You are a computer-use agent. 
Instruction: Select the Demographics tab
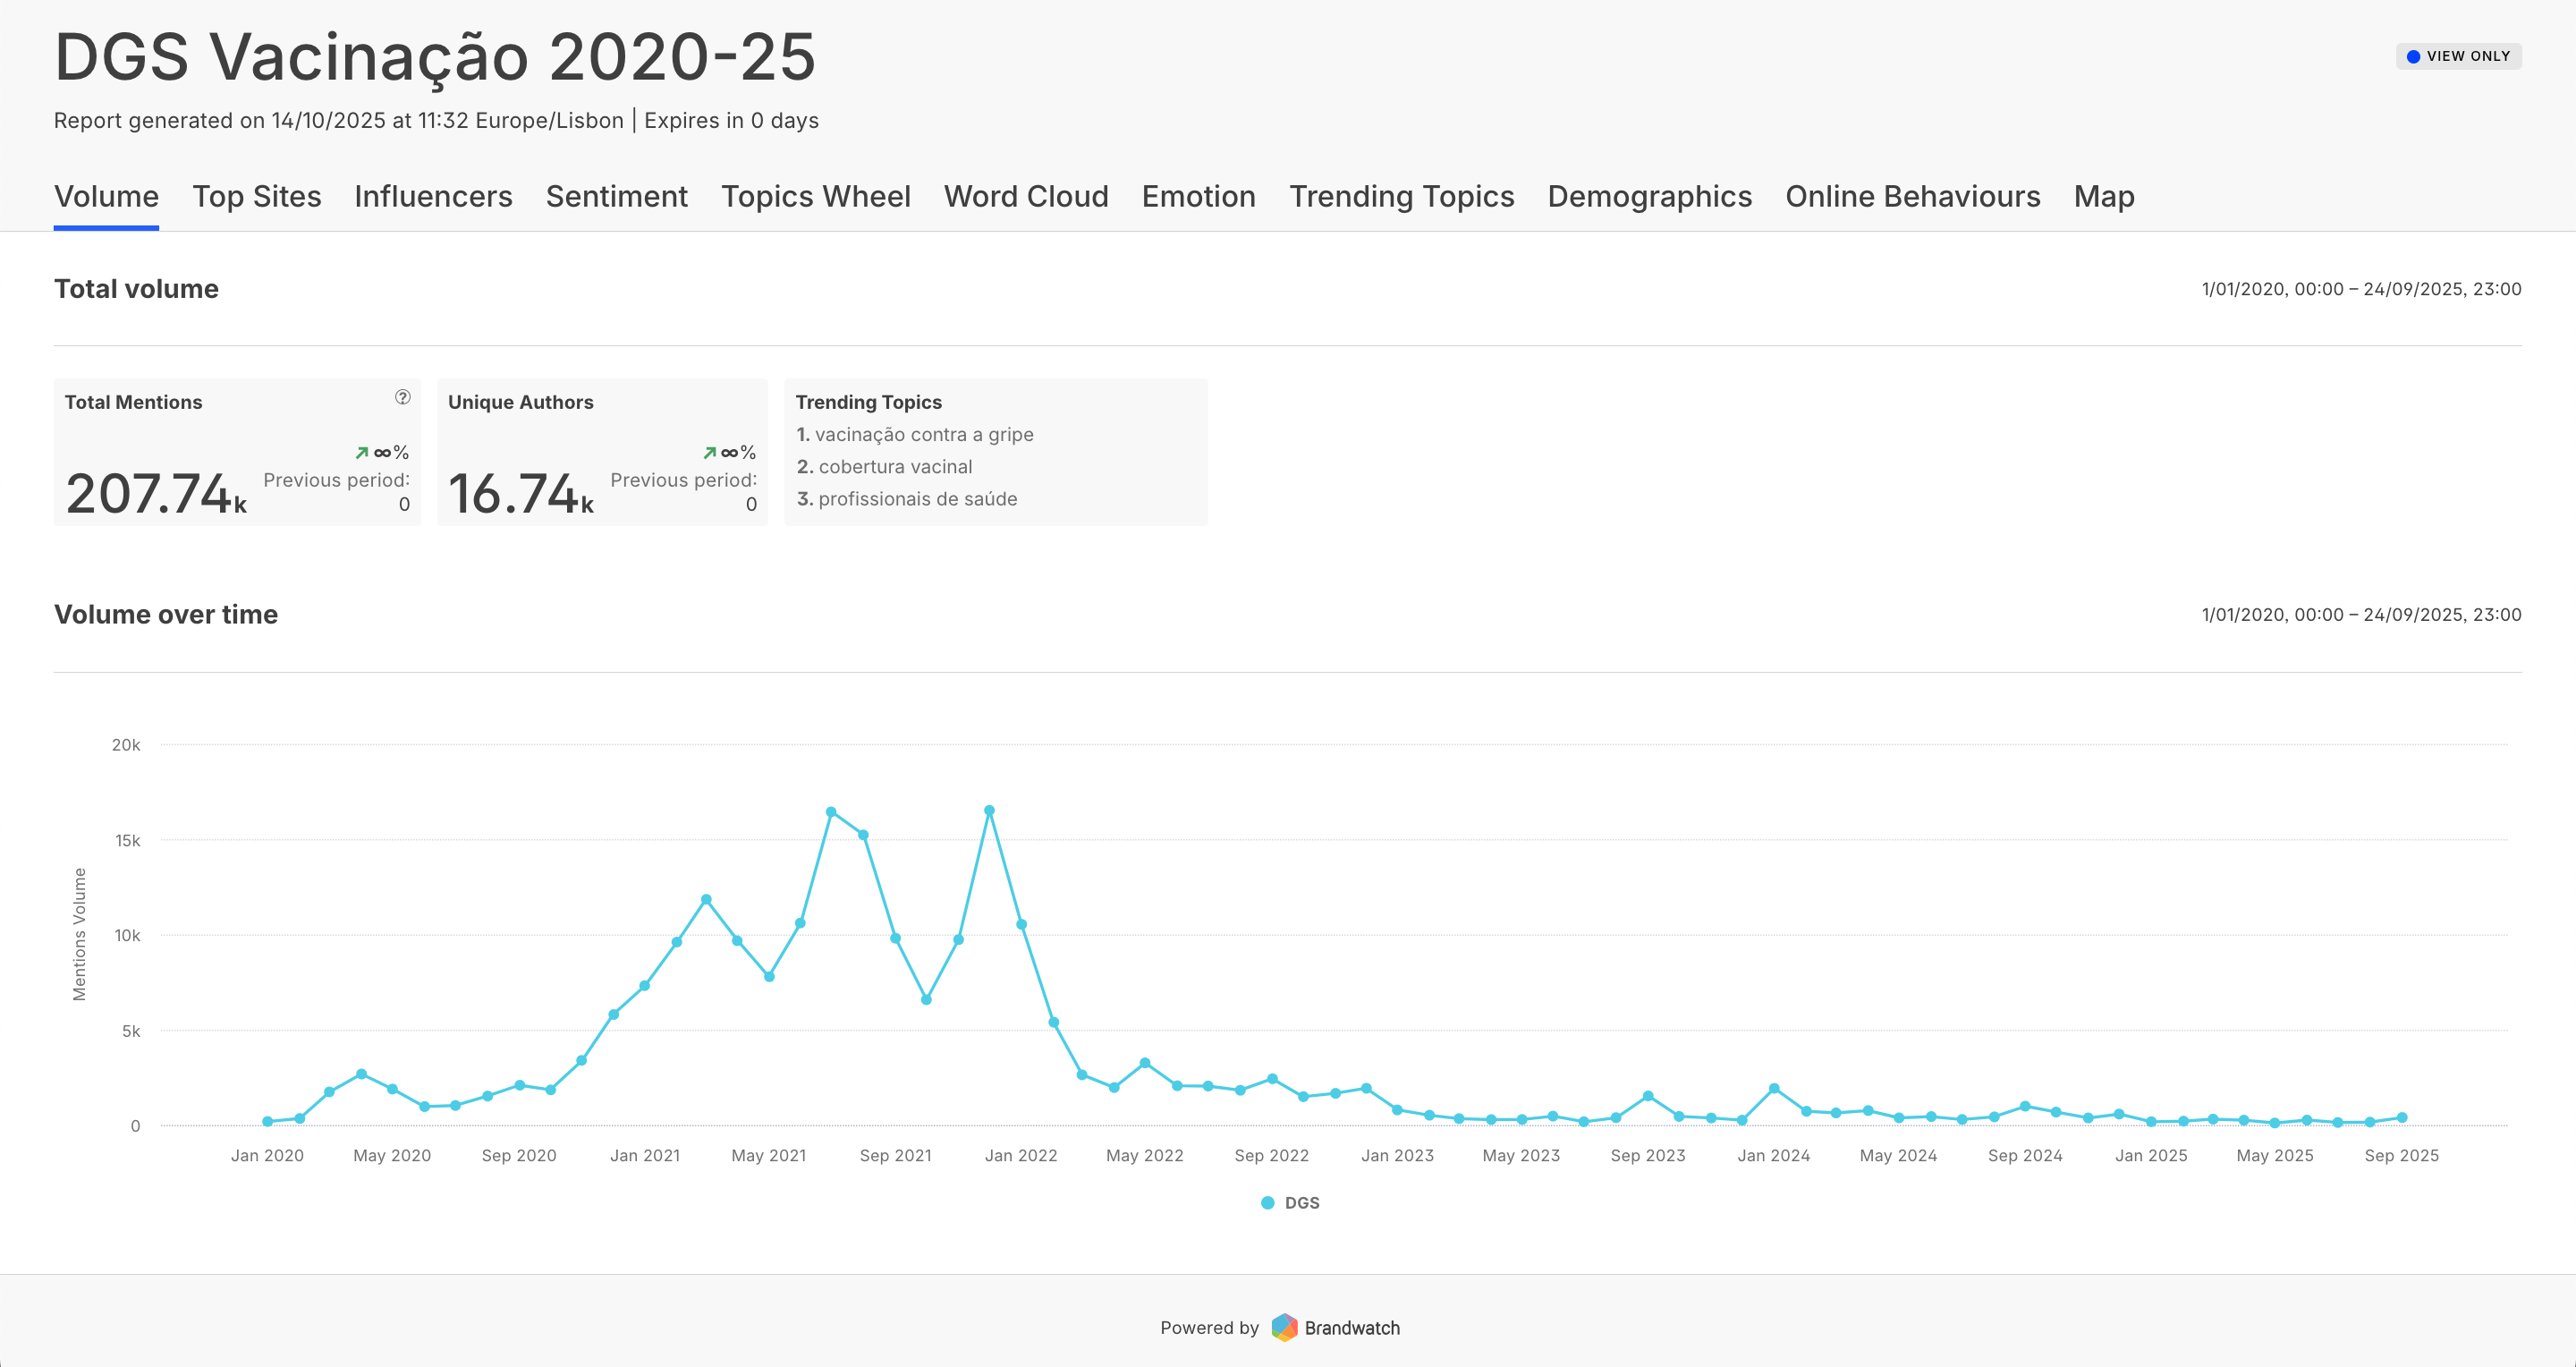(1649, 196)
